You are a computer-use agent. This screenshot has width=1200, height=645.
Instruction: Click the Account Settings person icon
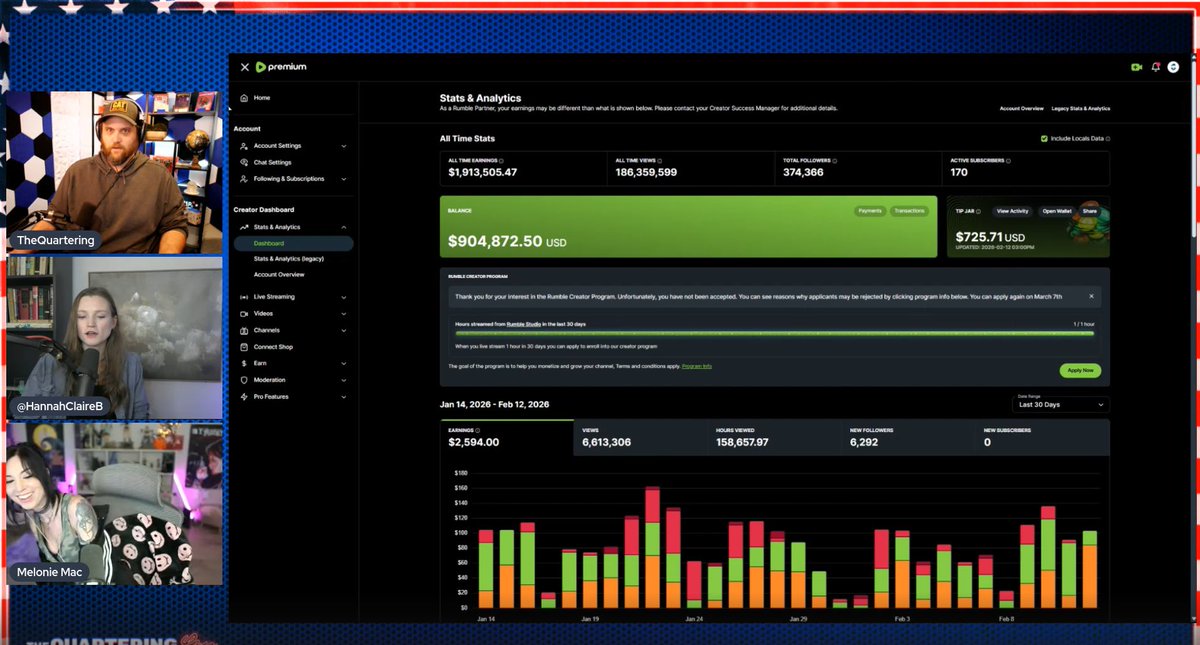pos(244,146)
